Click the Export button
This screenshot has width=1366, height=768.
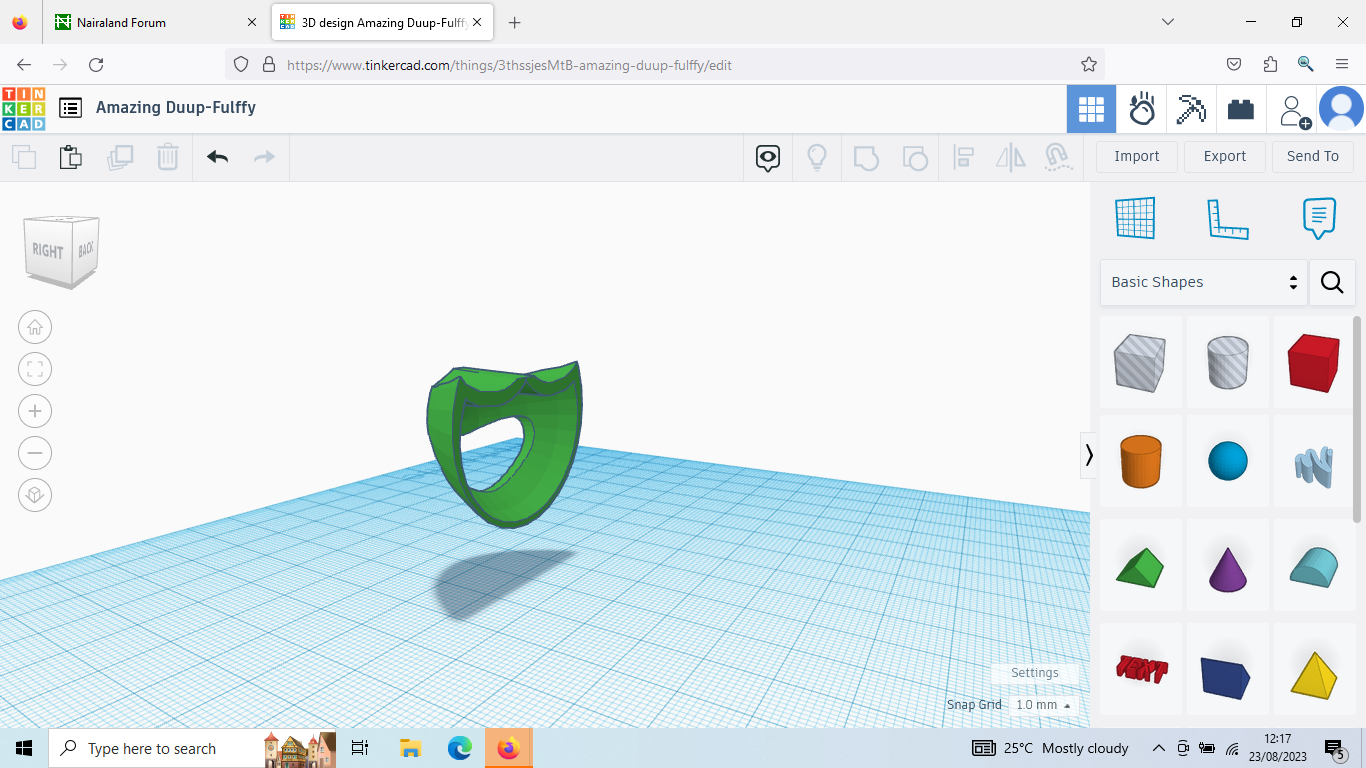(1224, 156)
